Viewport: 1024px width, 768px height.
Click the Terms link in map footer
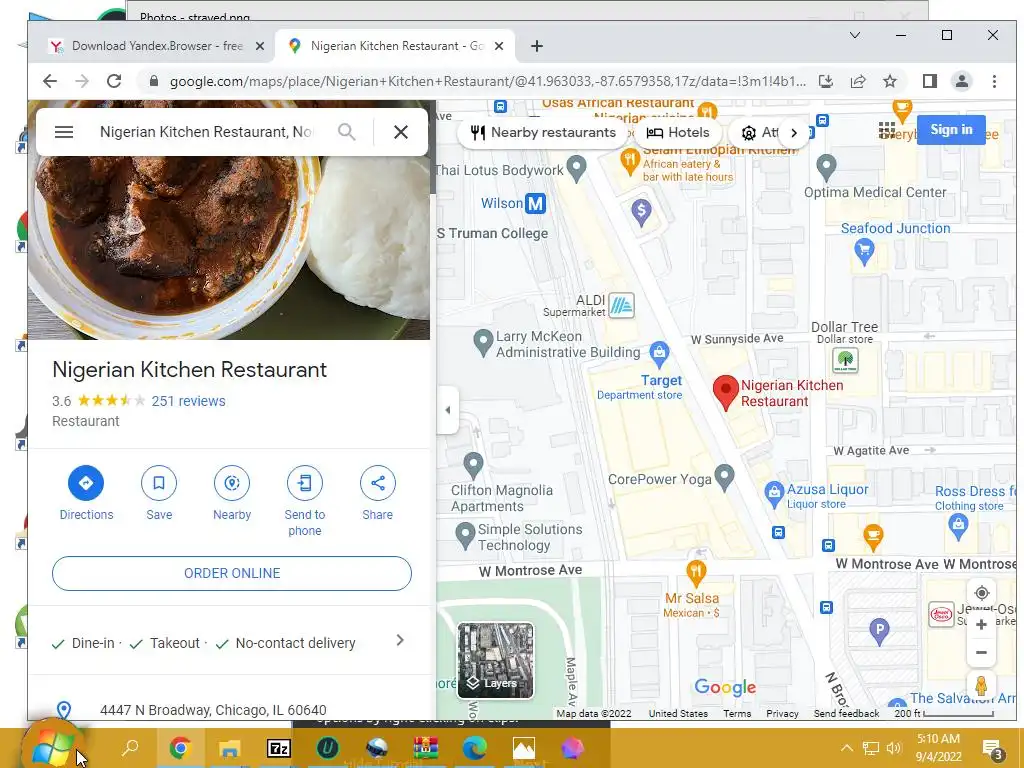pyautogui.click(x=737, y=713)
